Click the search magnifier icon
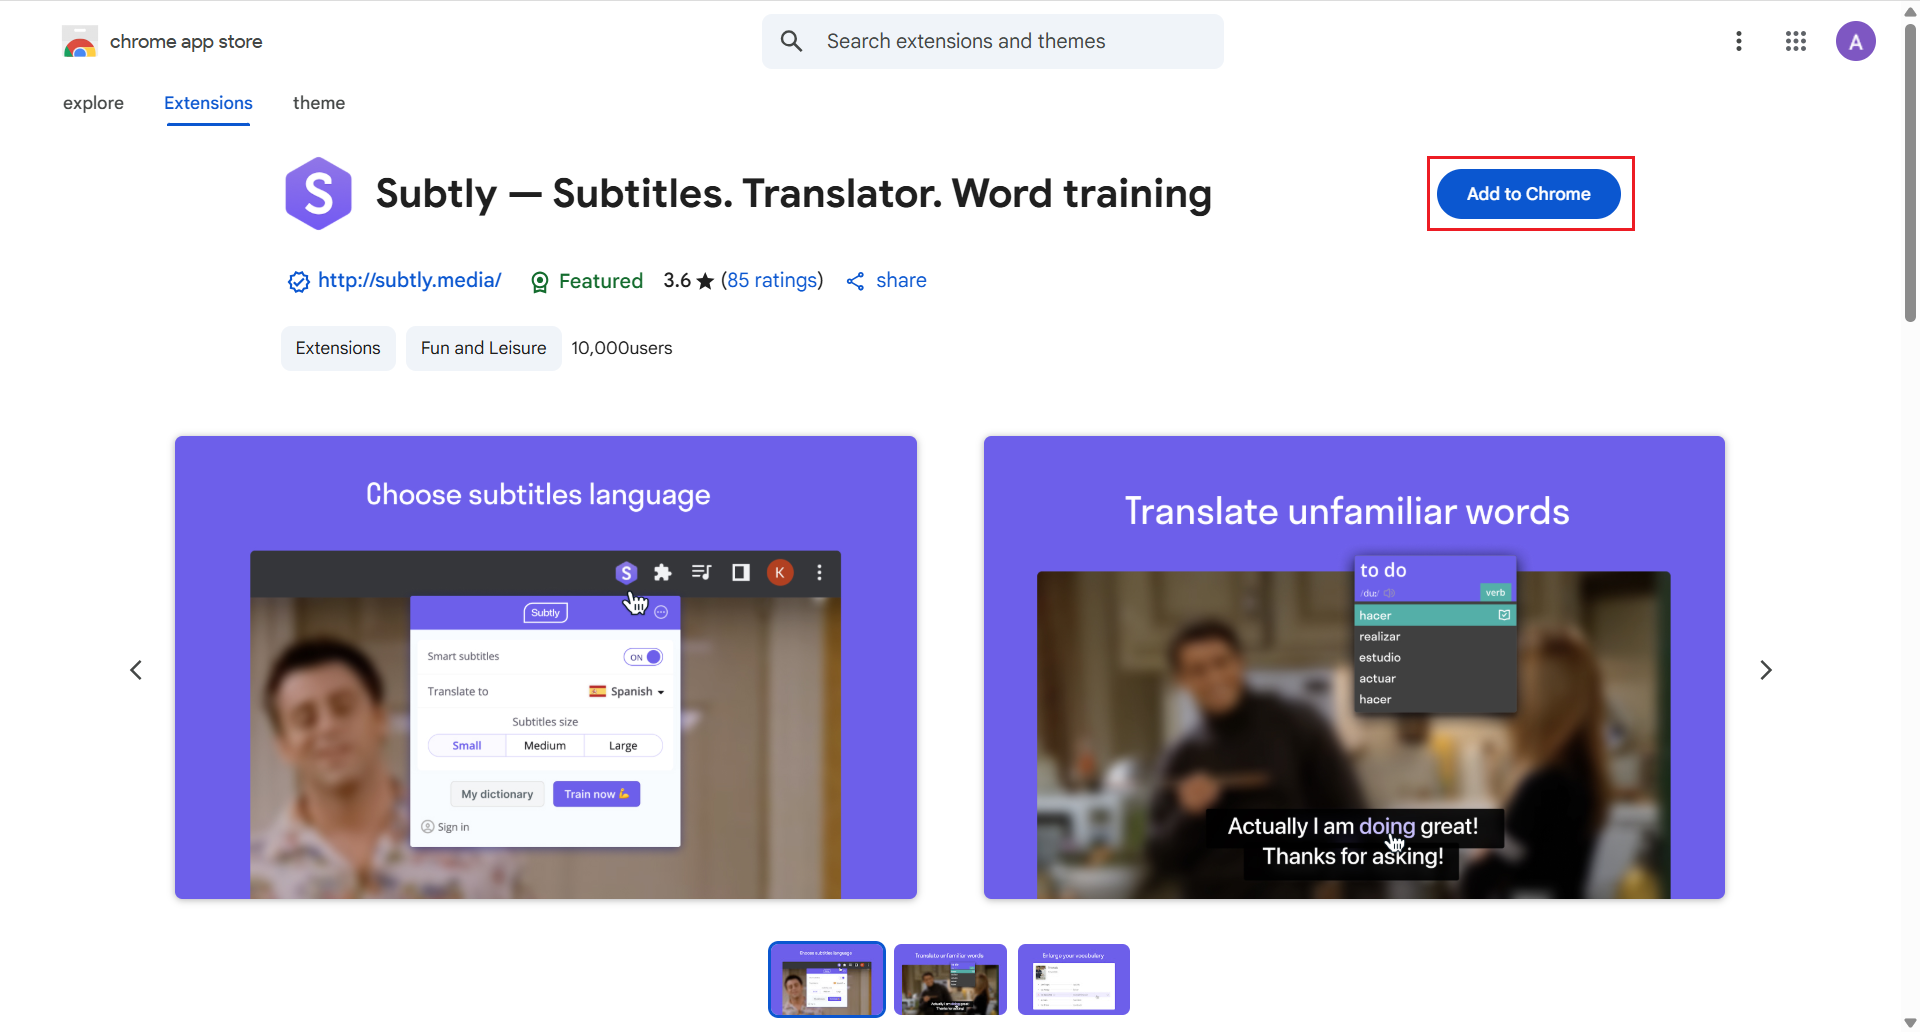The image size is (1920, 1032). (x=791, y=41)
